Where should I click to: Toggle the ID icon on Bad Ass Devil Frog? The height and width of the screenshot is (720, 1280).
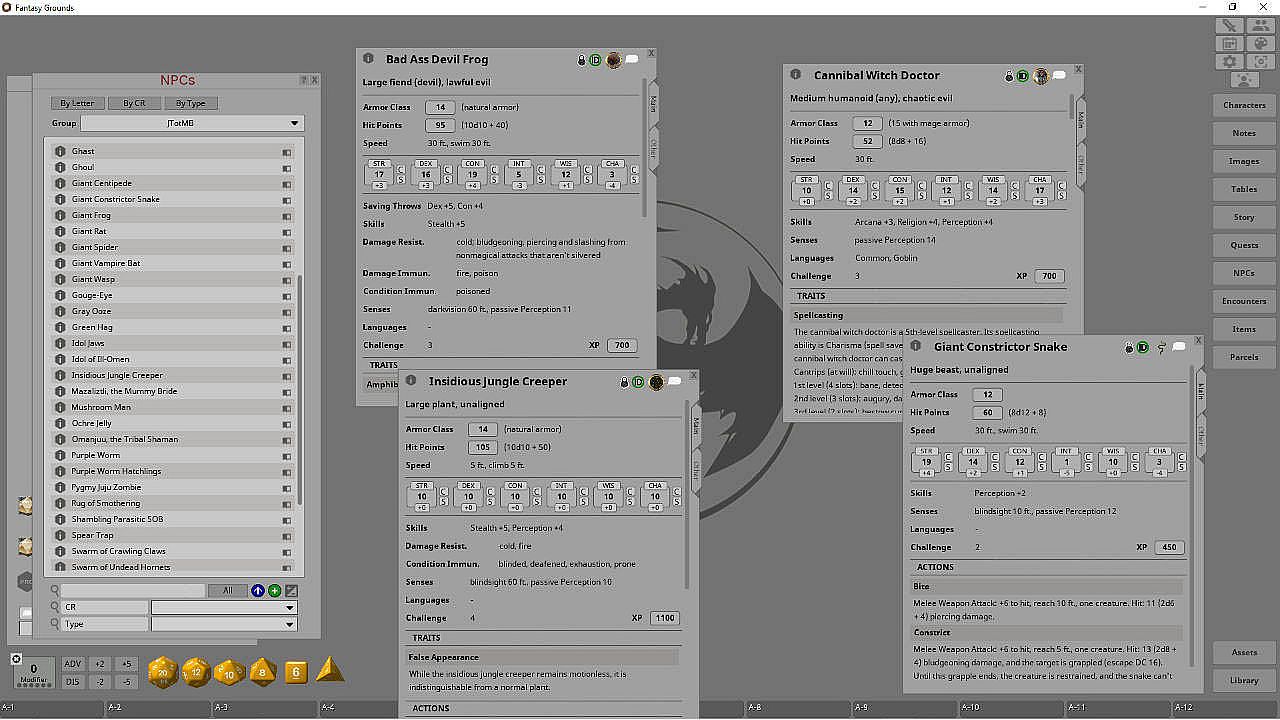click(x=595, y=61)
